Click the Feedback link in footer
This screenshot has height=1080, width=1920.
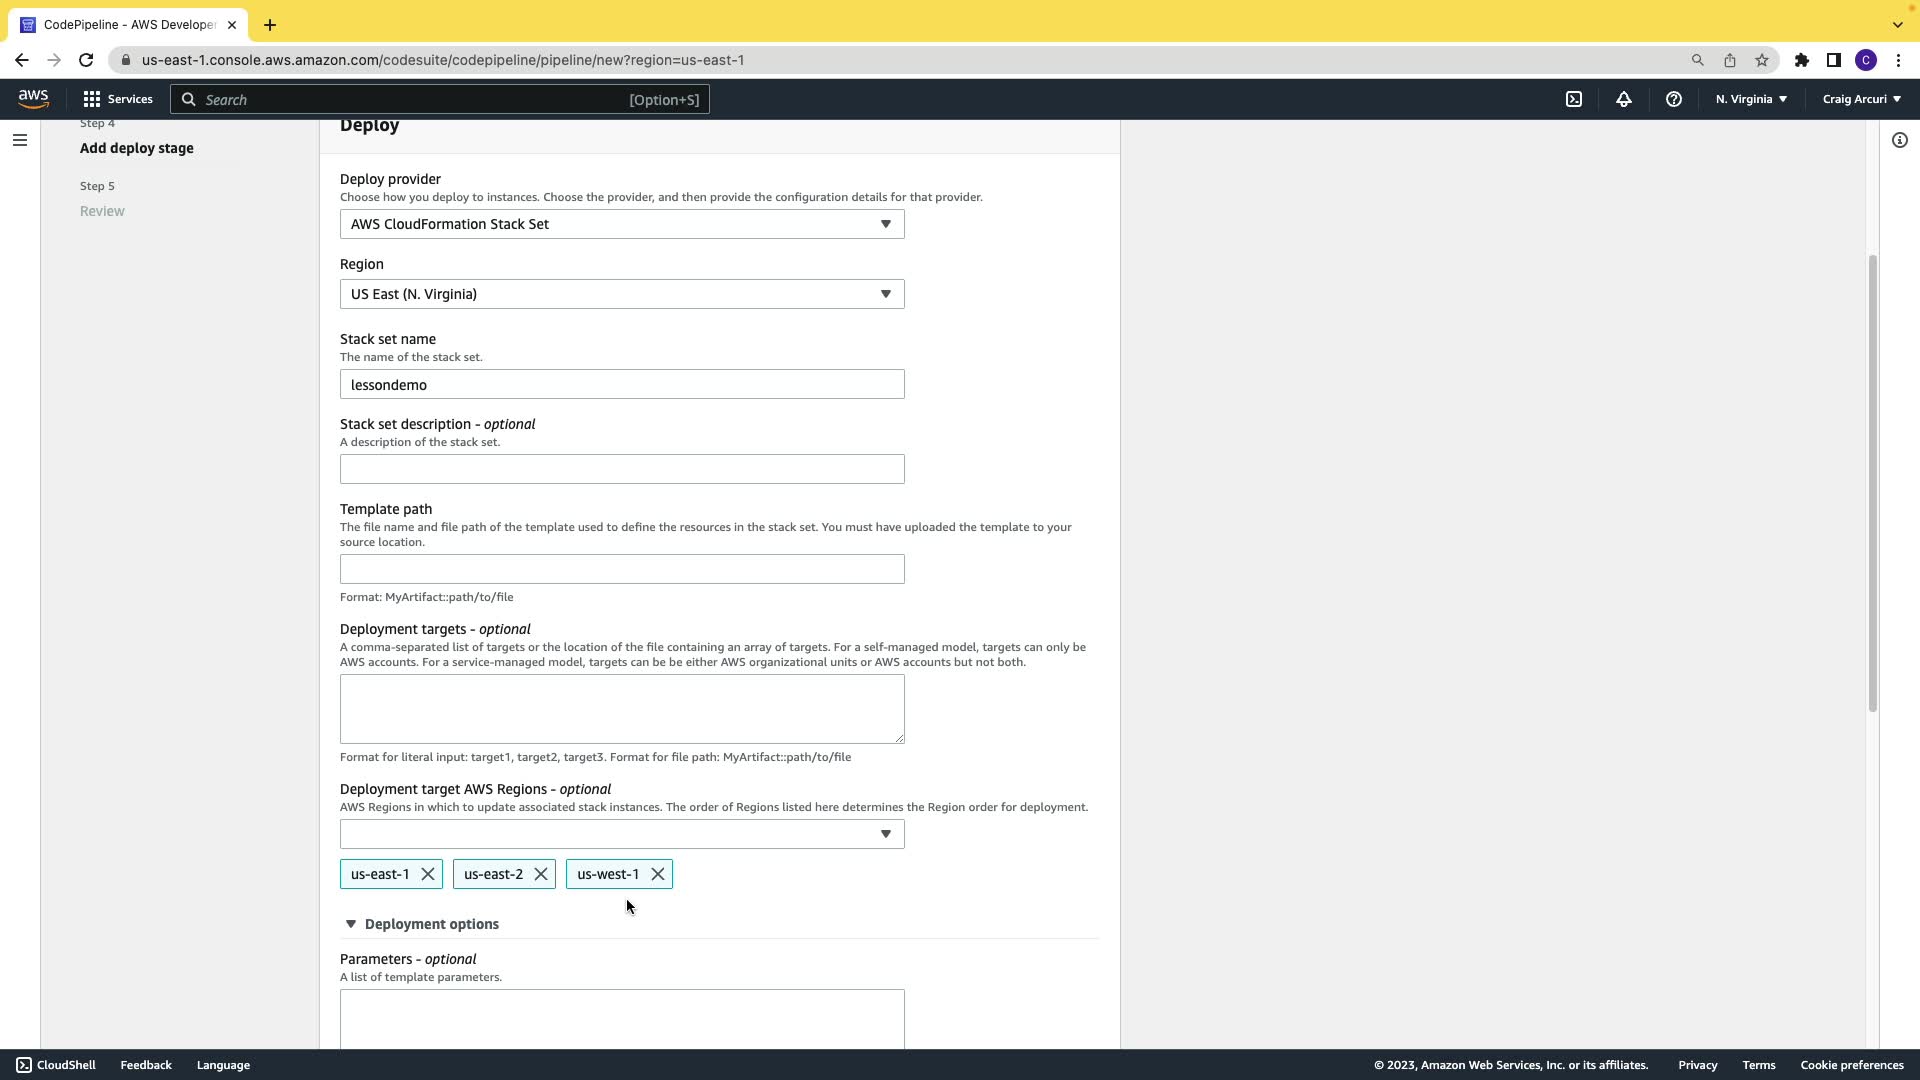[146, 1065]
